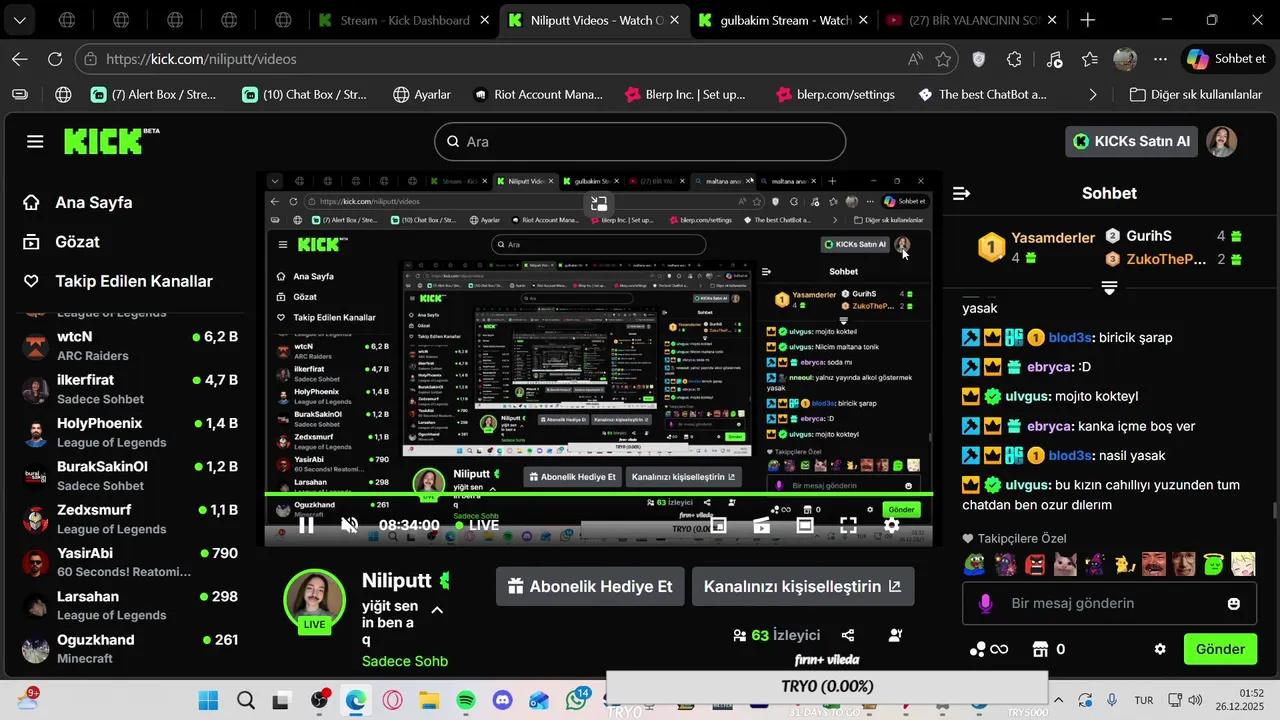Collapse the Sohbet chat panel
The height and width of the screenshot is (720, 1280).
961,193
